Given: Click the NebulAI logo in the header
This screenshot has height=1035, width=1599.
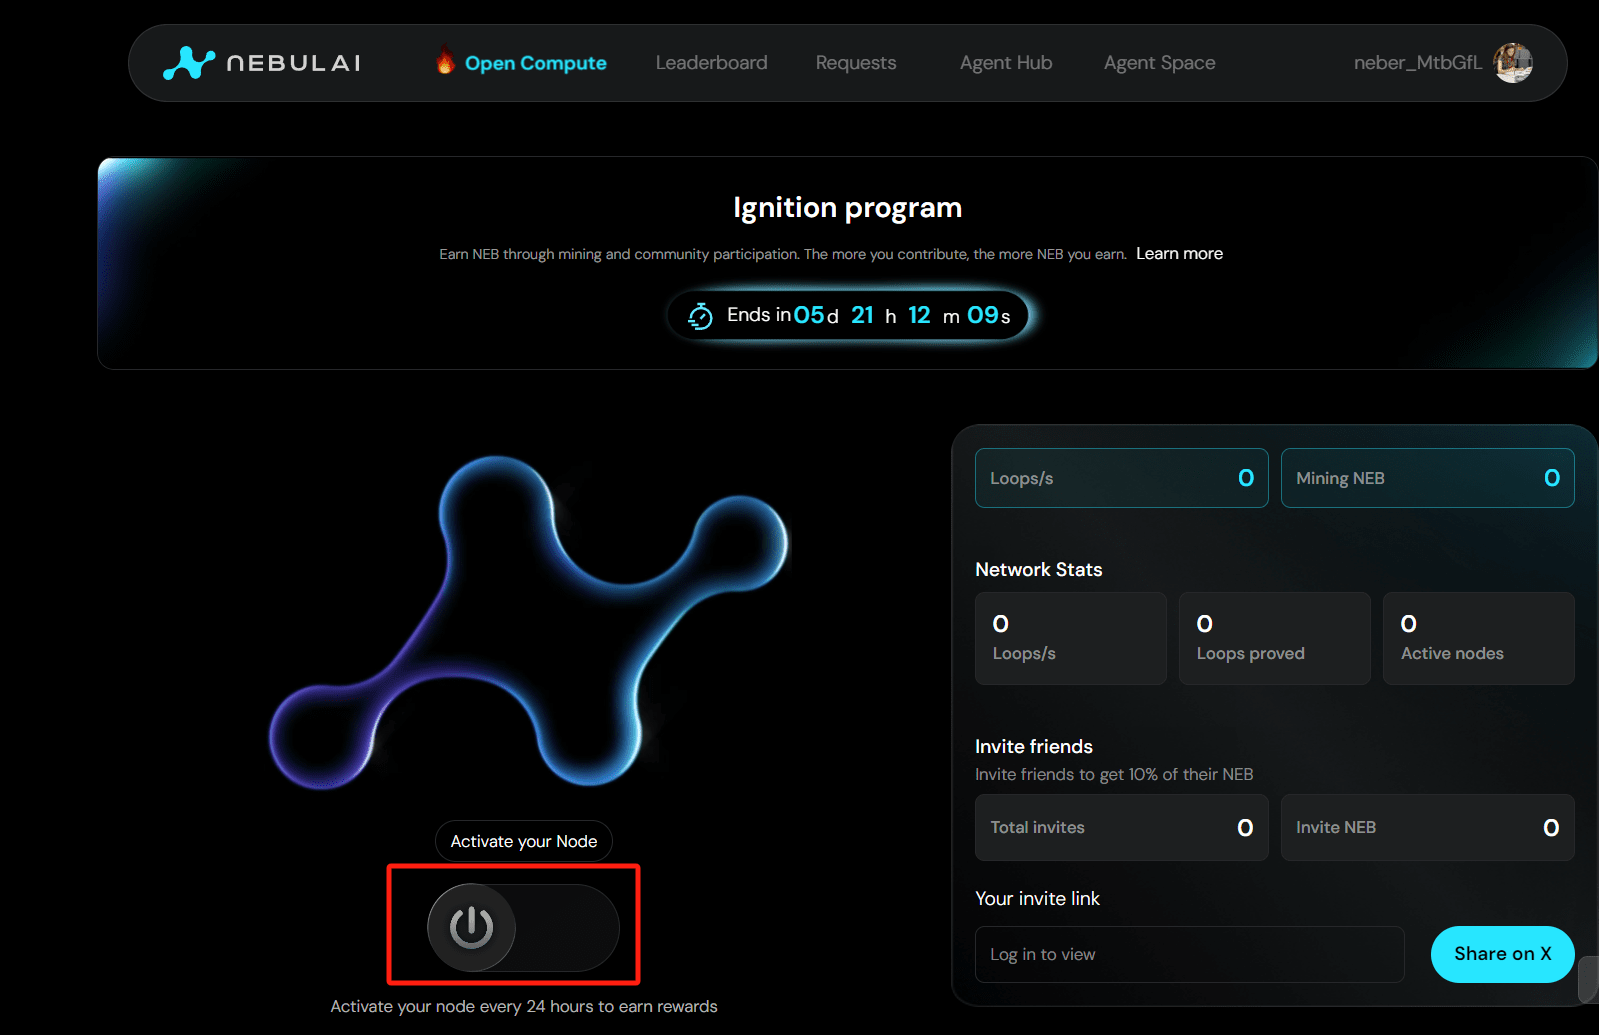Looking at the screenshot, I should [x=262, y=63].
